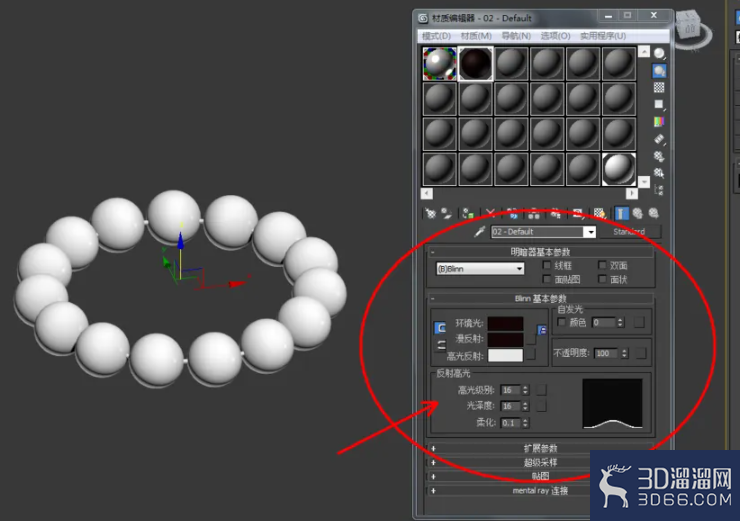Enable the 面贴图 face map checkbox
This screenshot has width=740, height=521.
click(547, 279)
